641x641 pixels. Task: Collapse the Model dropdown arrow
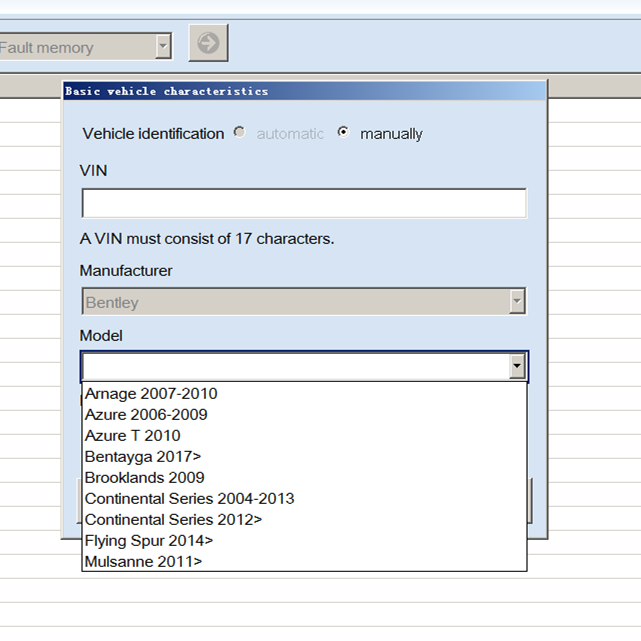517,366
